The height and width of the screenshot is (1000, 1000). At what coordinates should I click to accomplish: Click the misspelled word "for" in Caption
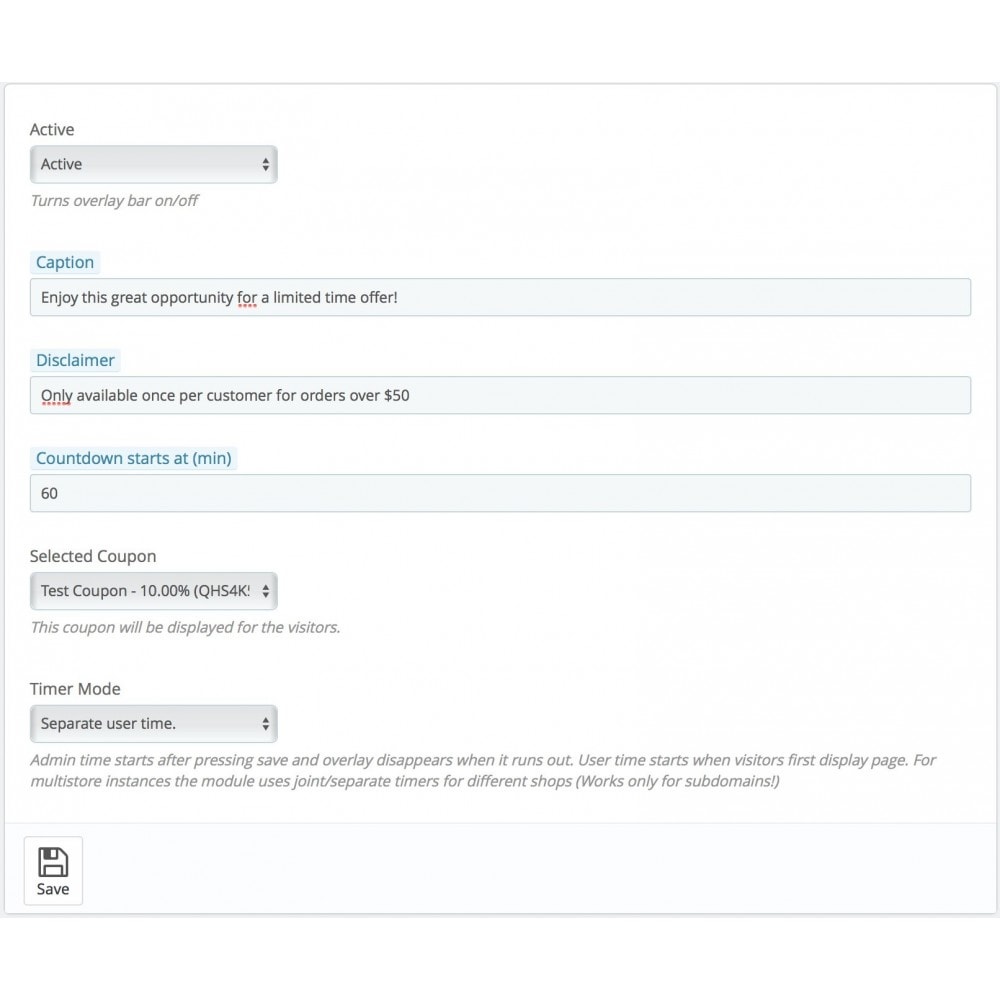247,298
